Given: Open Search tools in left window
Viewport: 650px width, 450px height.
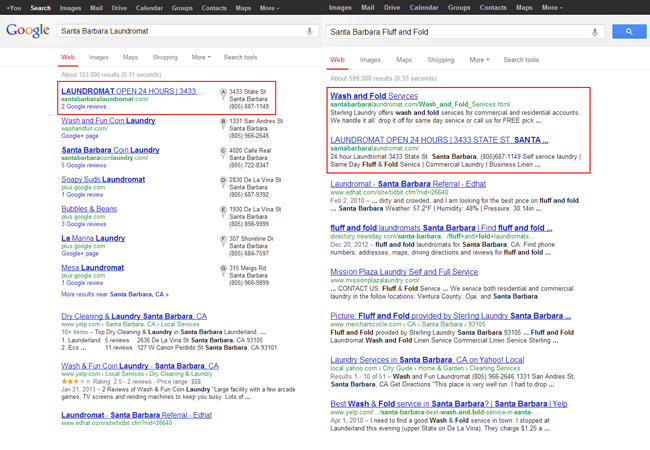Looking at the screenshot, I should click(x=240, y=57).
